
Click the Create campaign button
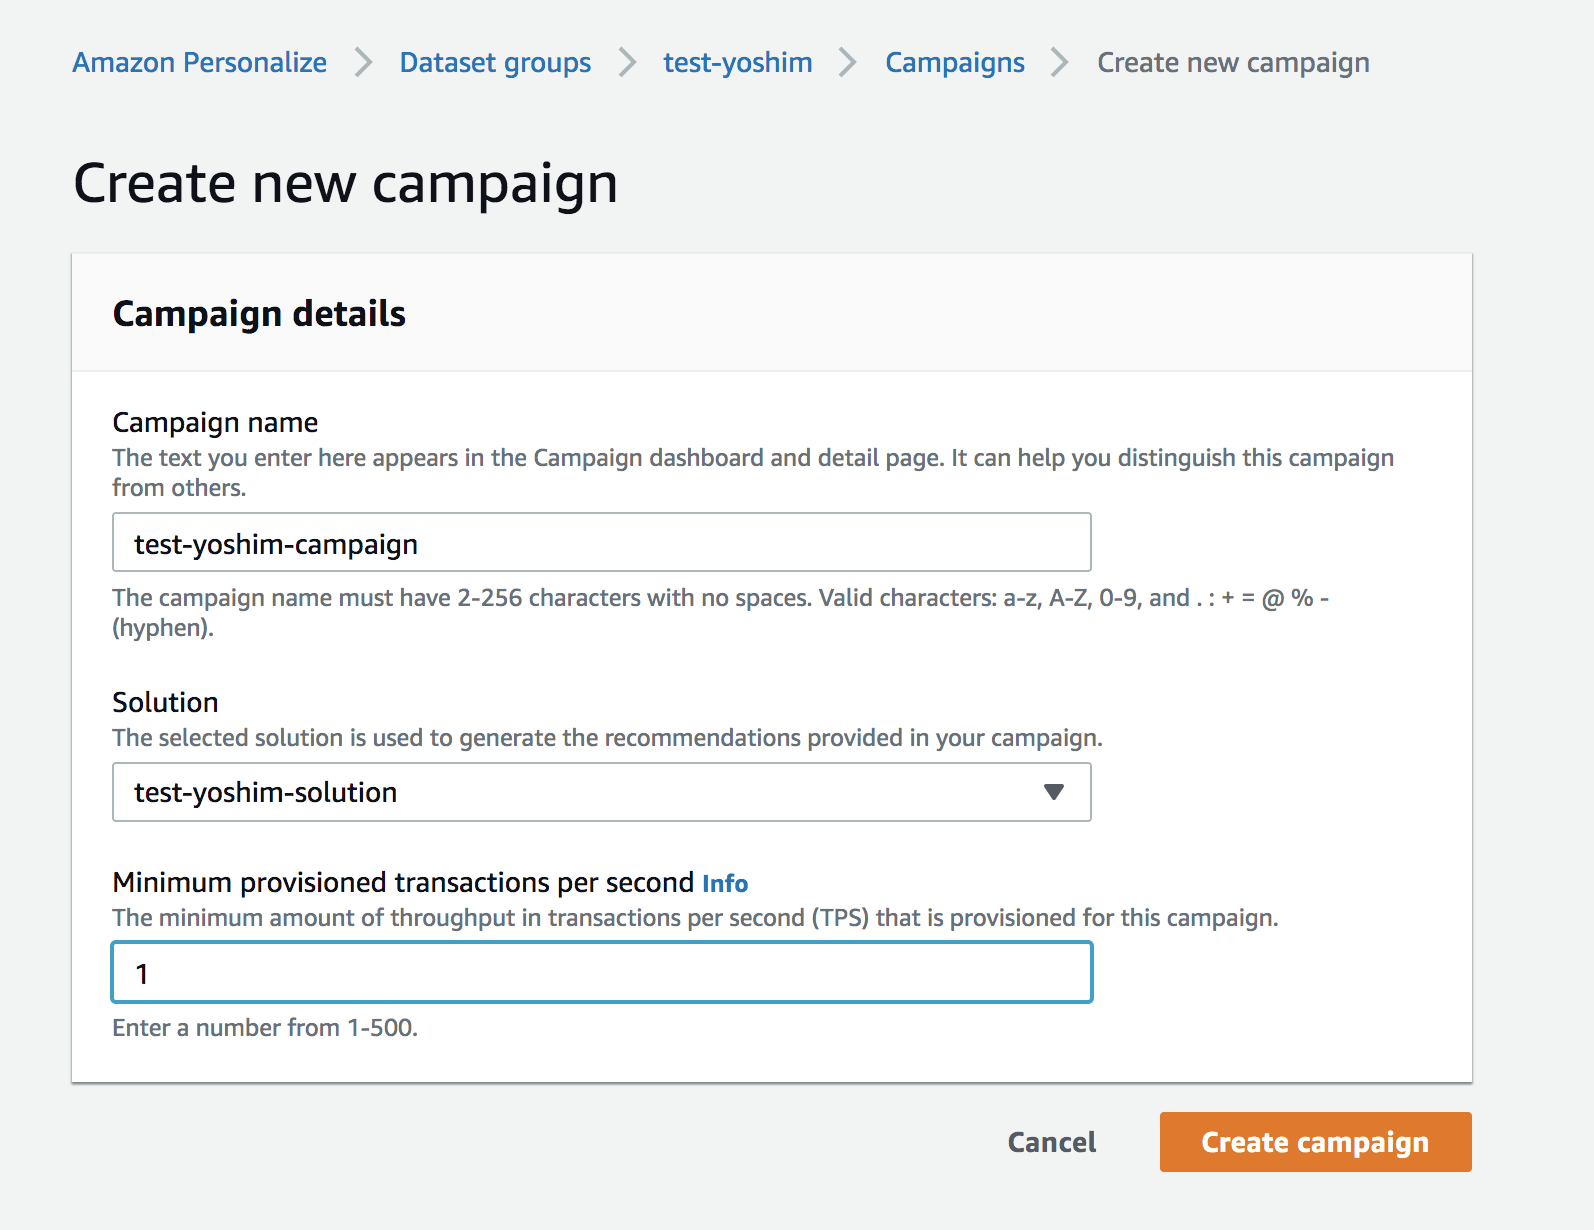point(1315,1141)
